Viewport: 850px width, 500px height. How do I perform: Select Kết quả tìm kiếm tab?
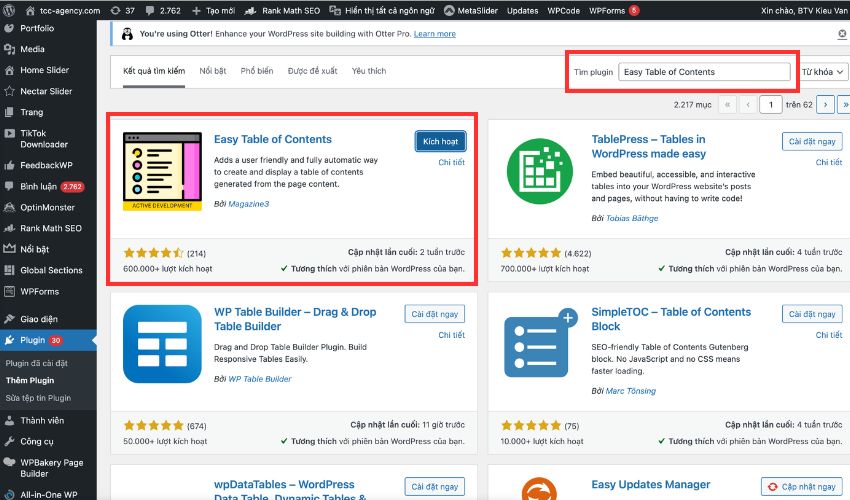(x=154, y=71)
